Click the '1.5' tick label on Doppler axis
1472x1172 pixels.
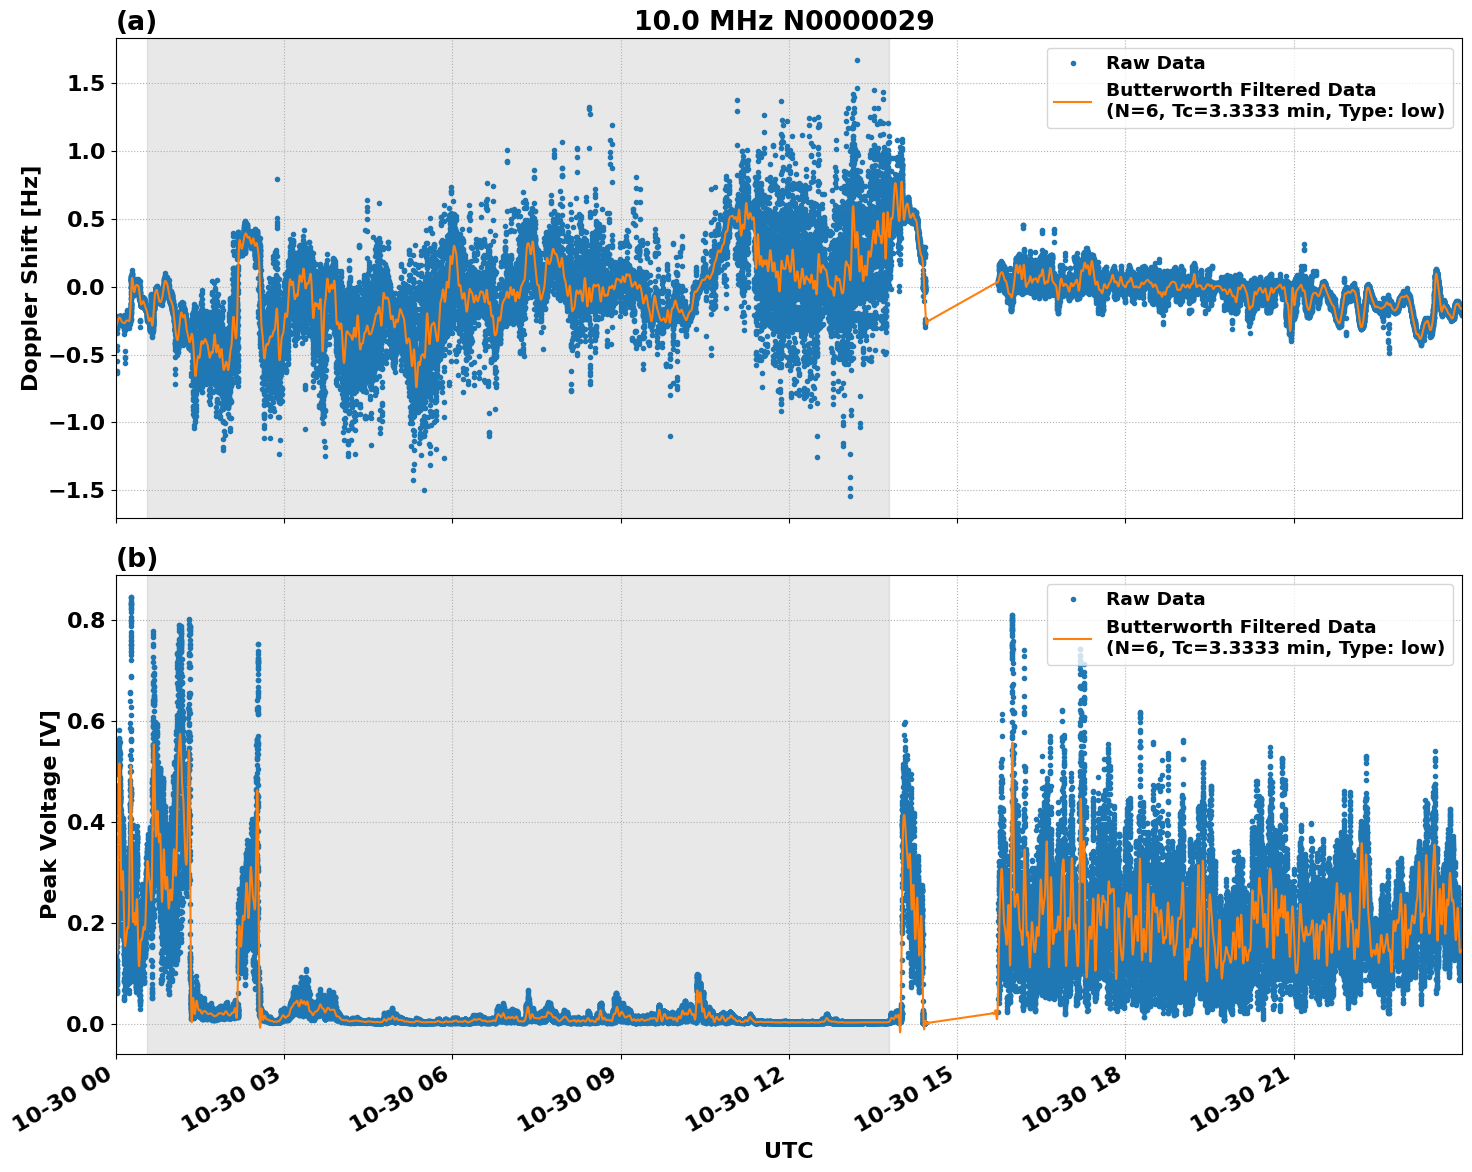tap(87, 83)
